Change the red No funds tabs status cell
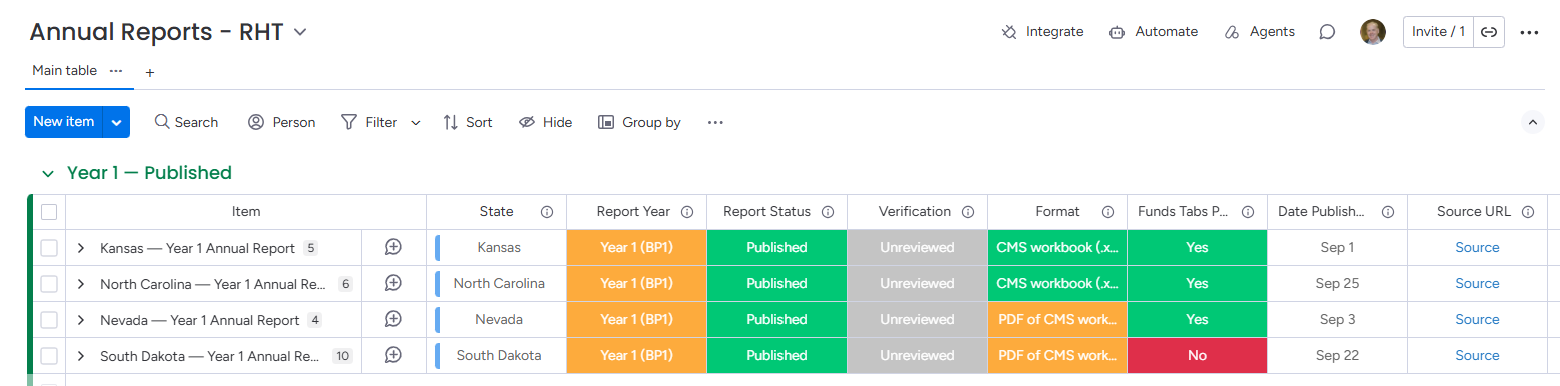 1197,356
